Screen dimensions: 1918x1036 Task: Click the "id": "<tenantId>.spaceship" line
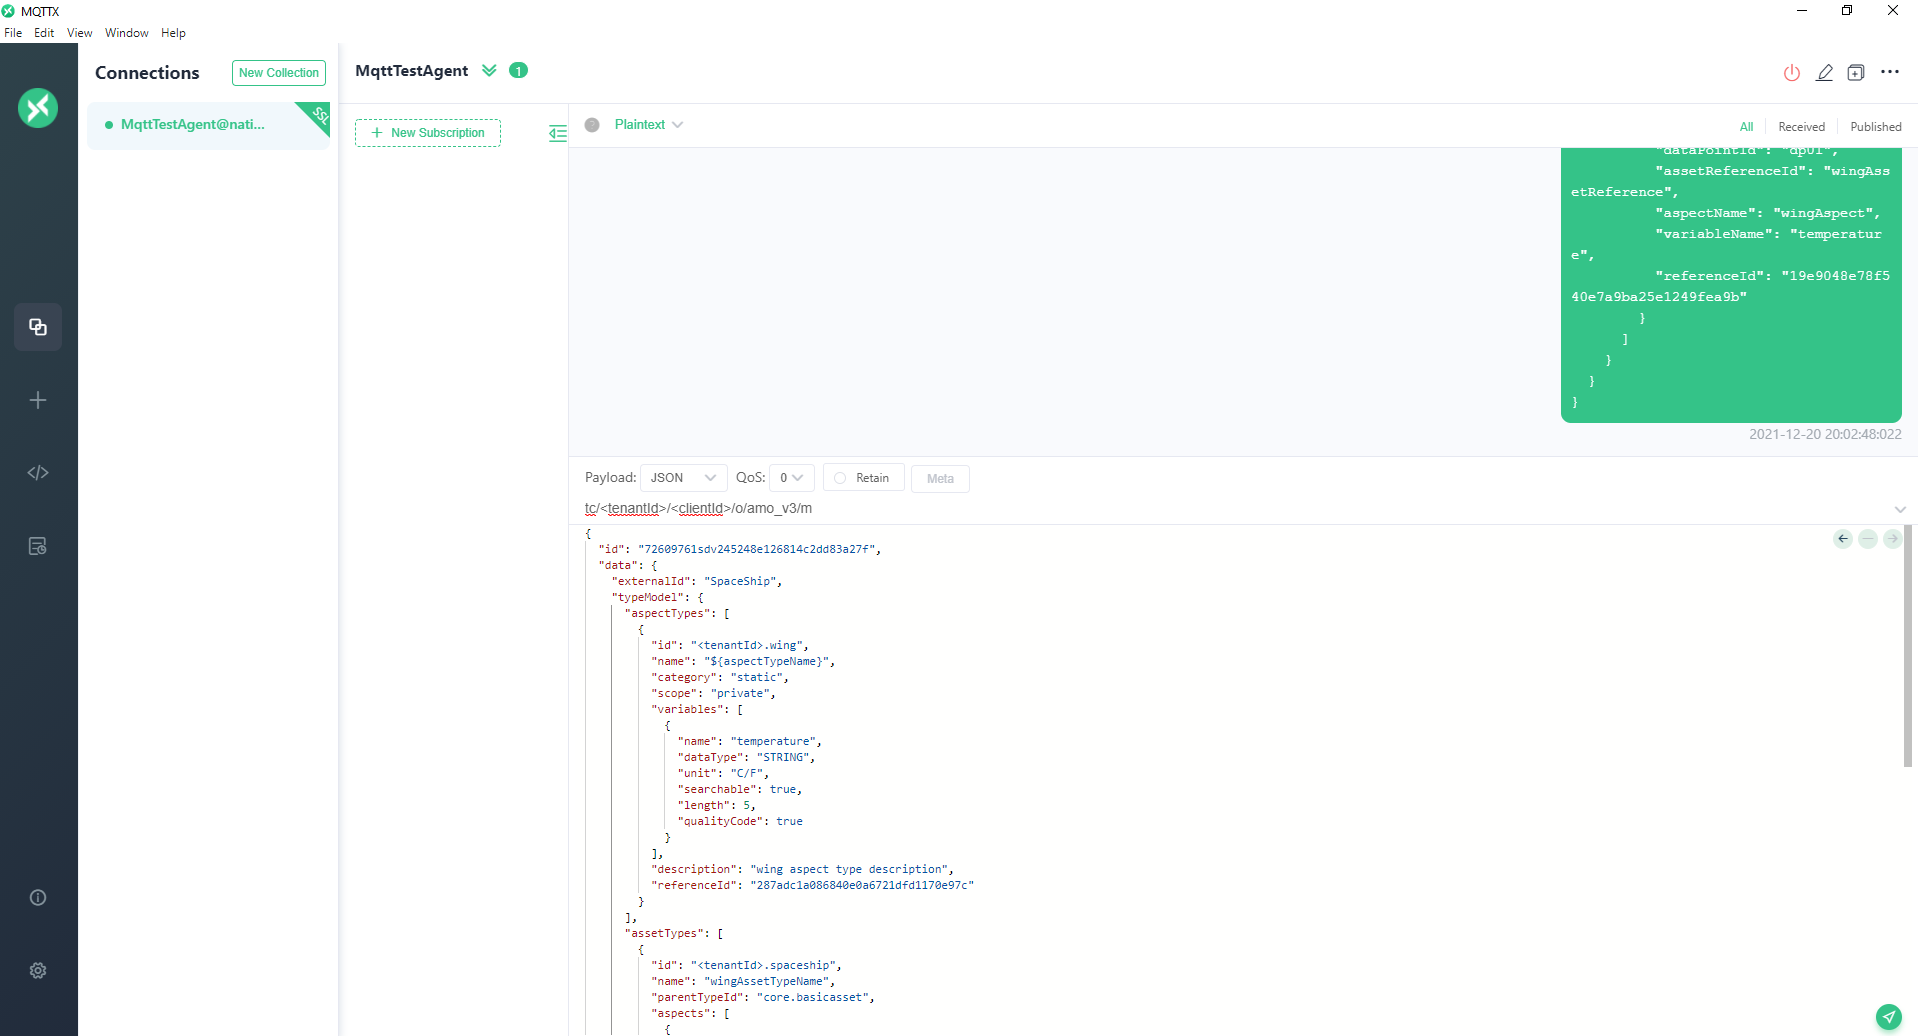(746, 965)
